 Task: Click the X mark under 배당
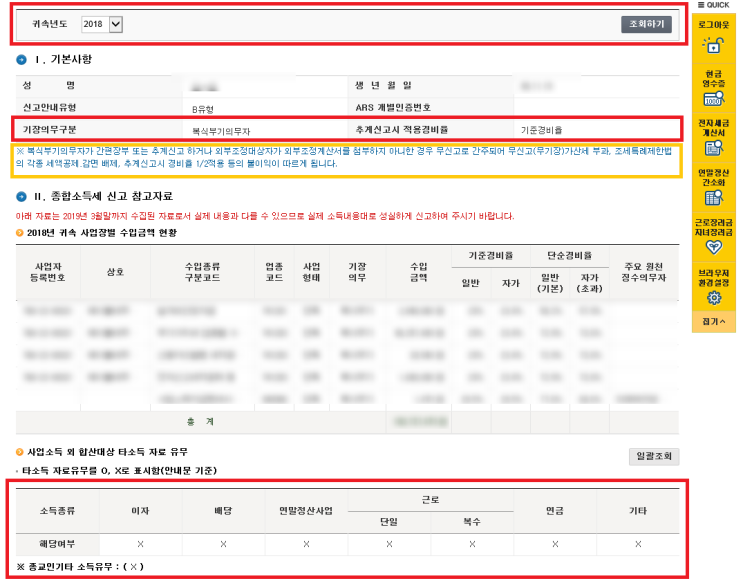click(x=223, y=544)
